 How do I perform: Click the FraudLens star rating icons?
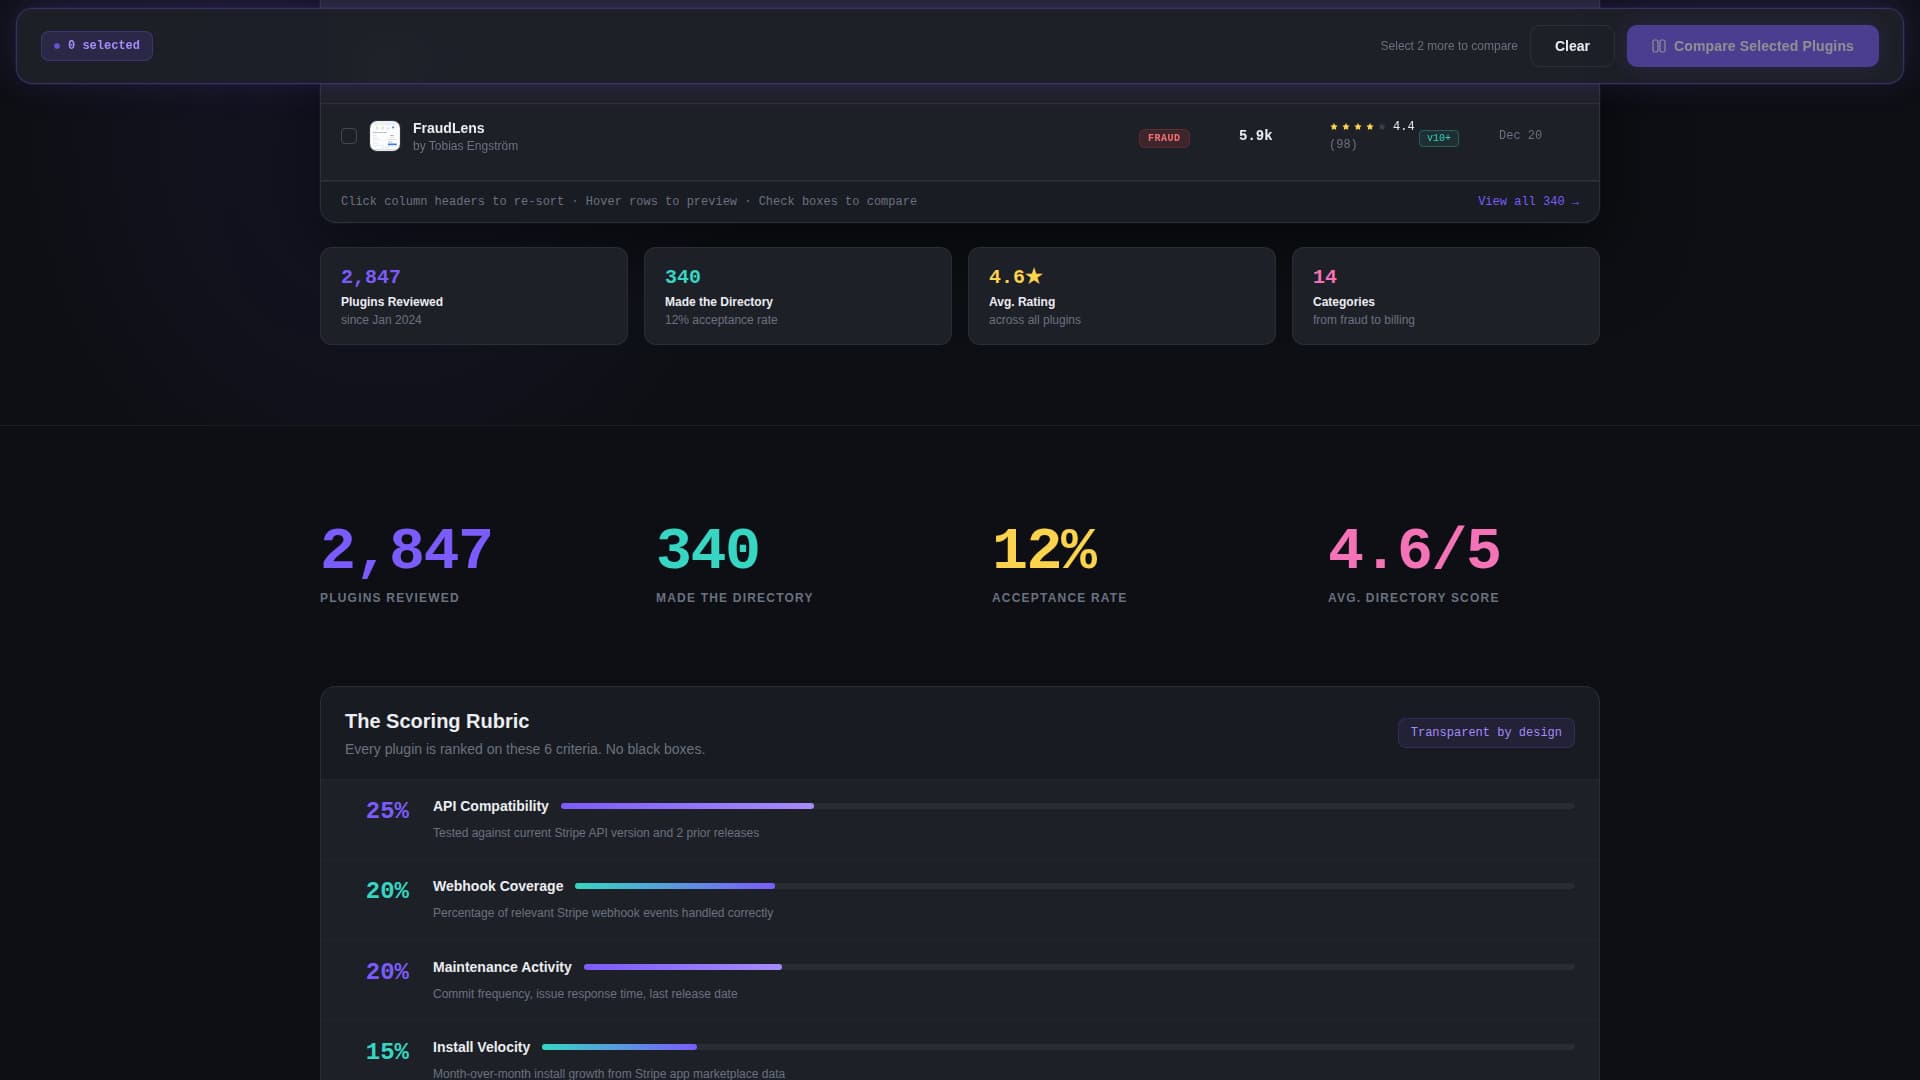(1357, 127)
